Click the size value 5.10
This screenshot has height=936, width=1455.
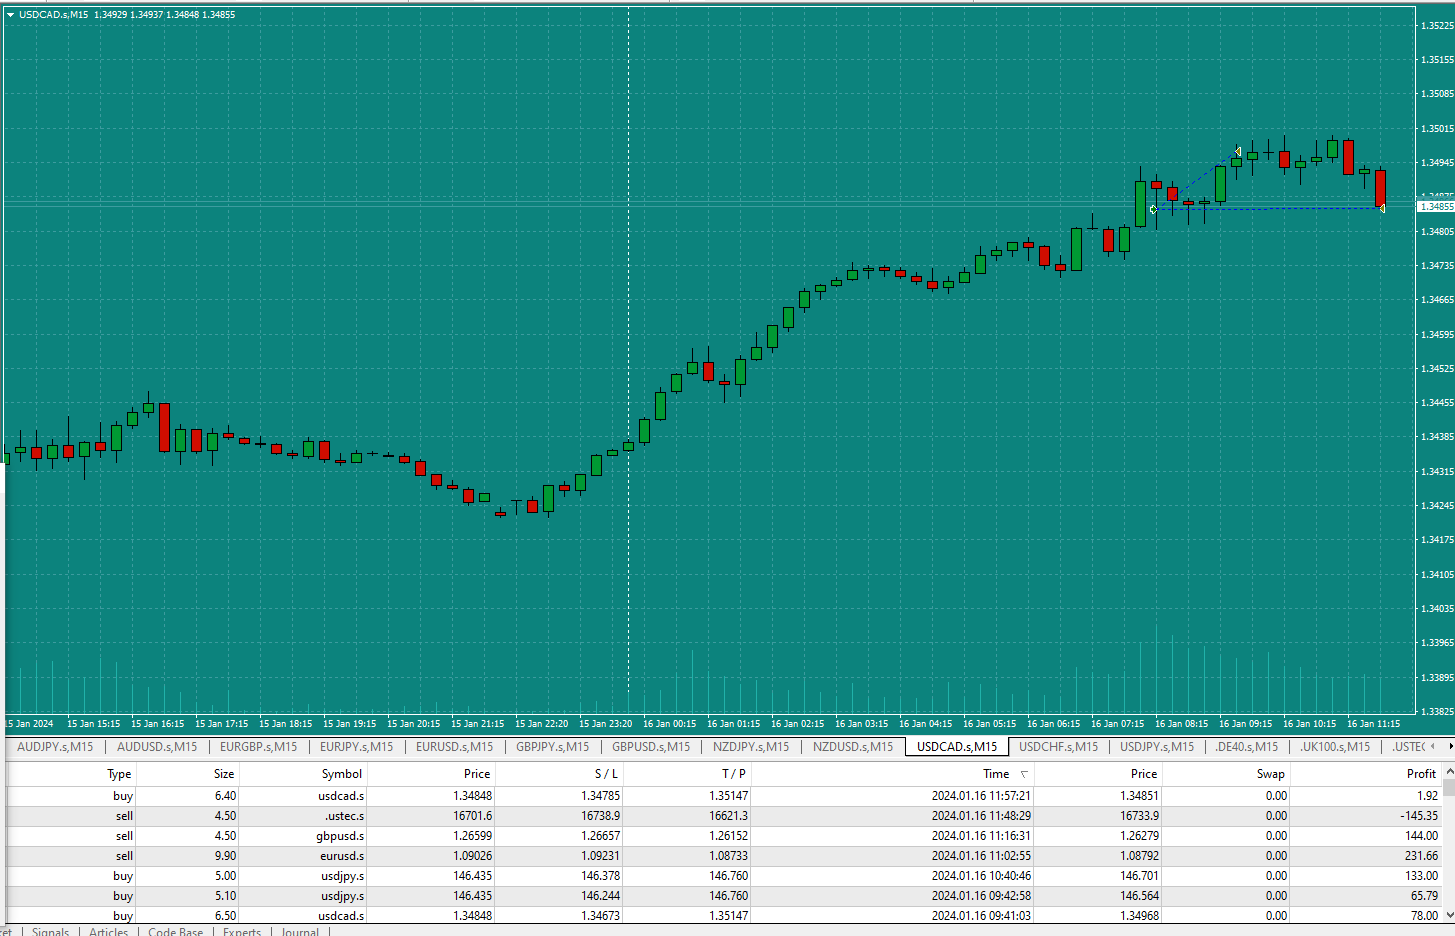pos(226,896)
